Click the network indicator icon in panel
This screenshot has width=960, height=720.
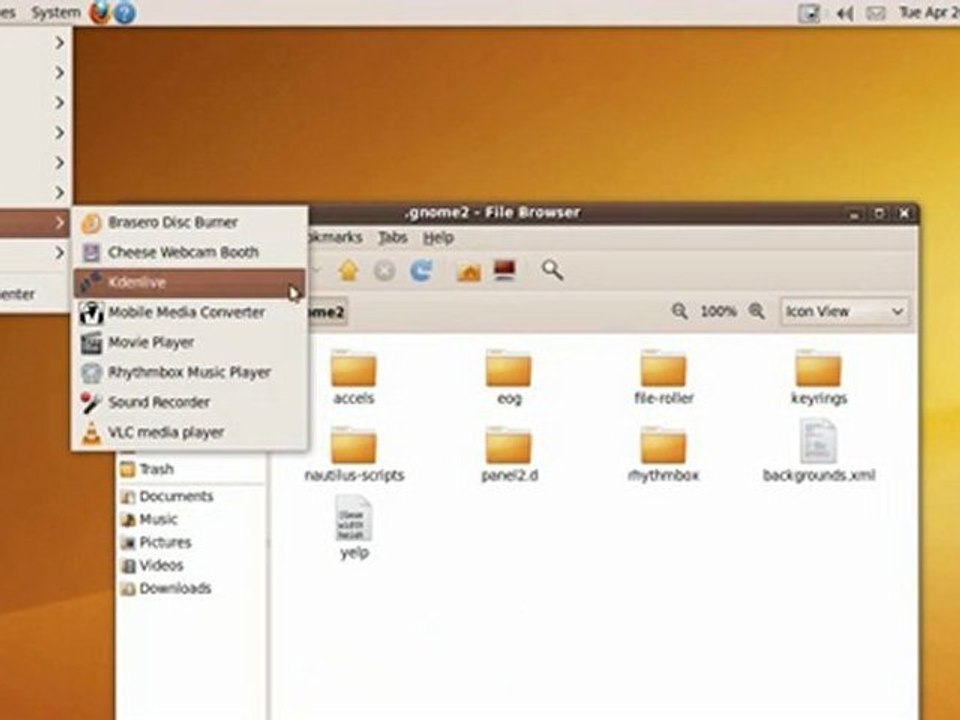coord(809,13)
